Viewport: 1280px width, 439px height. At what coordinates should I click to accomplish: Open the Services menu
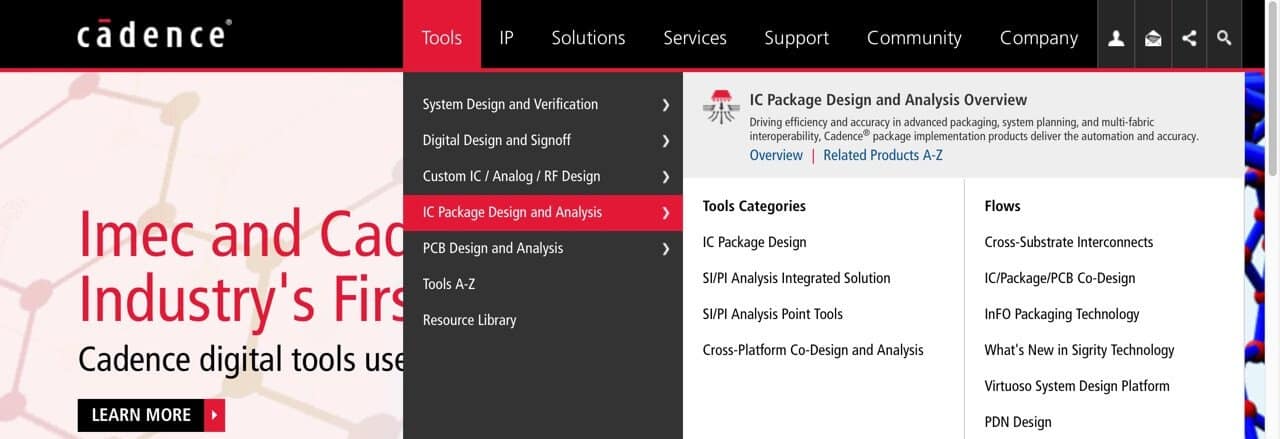tap(695, 38)
